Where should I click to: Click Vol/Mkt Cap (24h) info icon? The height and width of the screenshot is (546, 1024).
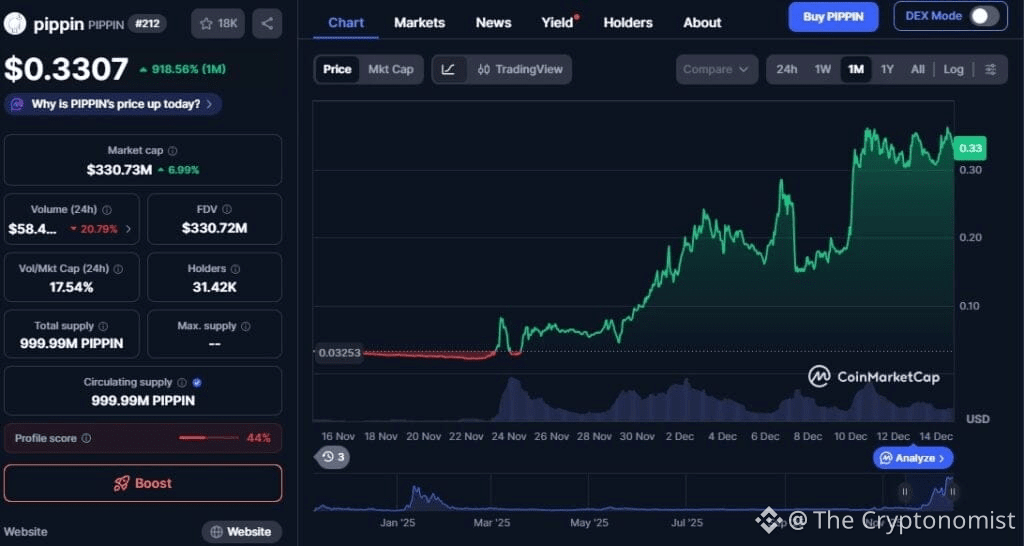click(x=118, y=269)
